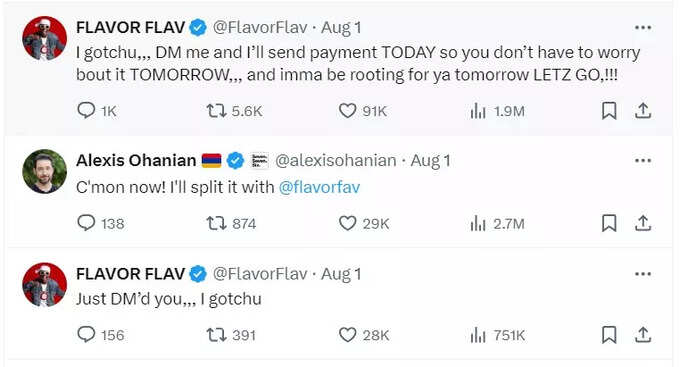Open @FlavorFlav handle on last tweet

pos(260,274)
